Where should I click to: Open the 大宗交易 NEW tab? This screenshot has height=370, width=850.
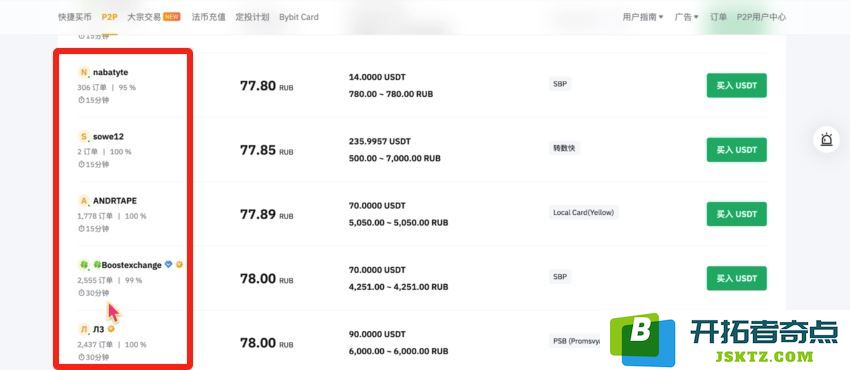click(153, 17)
